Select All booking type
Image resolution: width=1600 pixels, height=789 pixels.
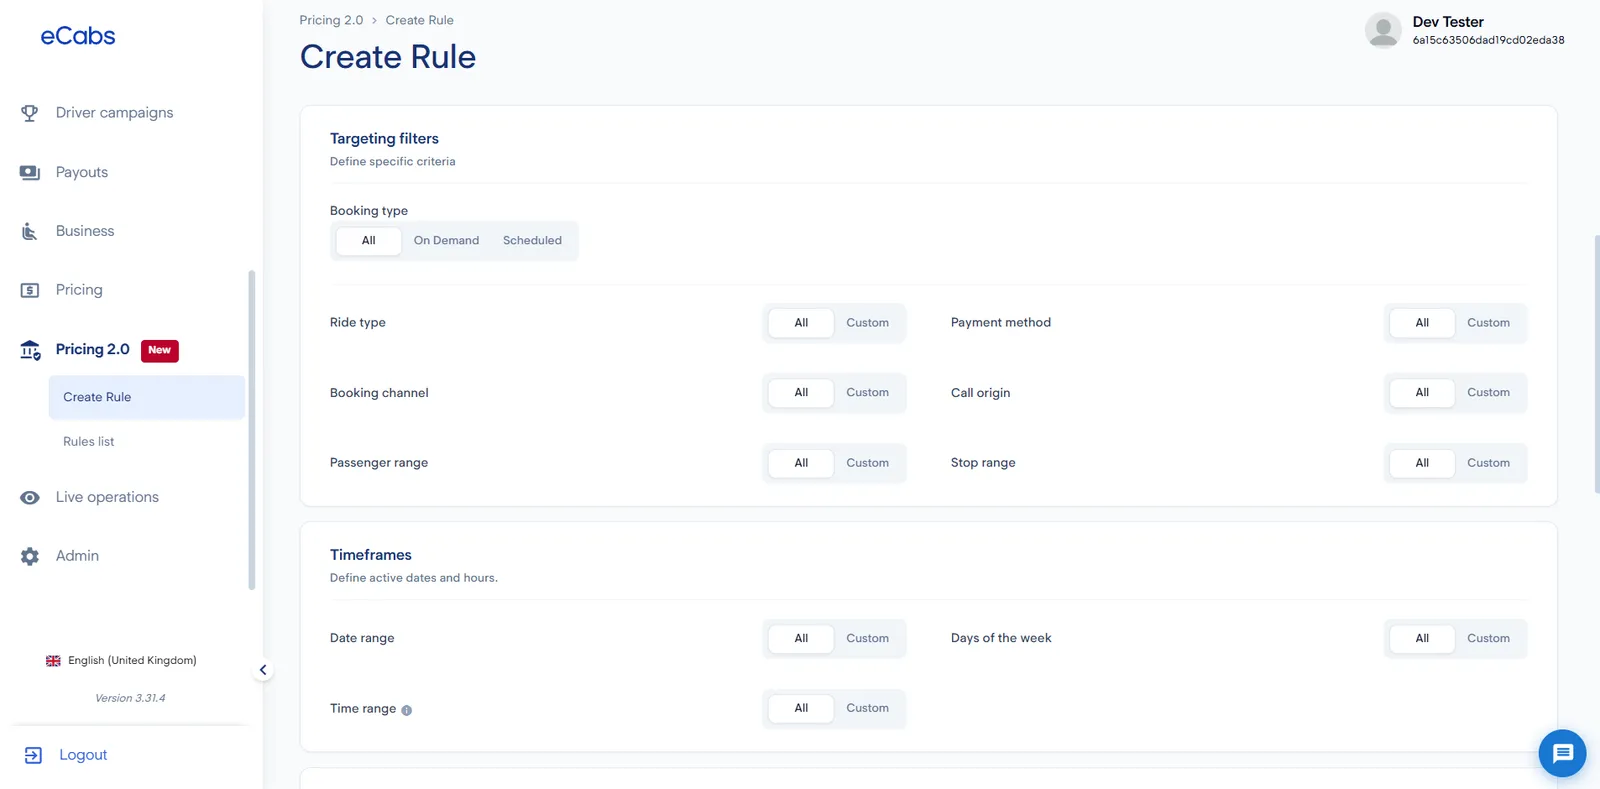tap(369, 240)
